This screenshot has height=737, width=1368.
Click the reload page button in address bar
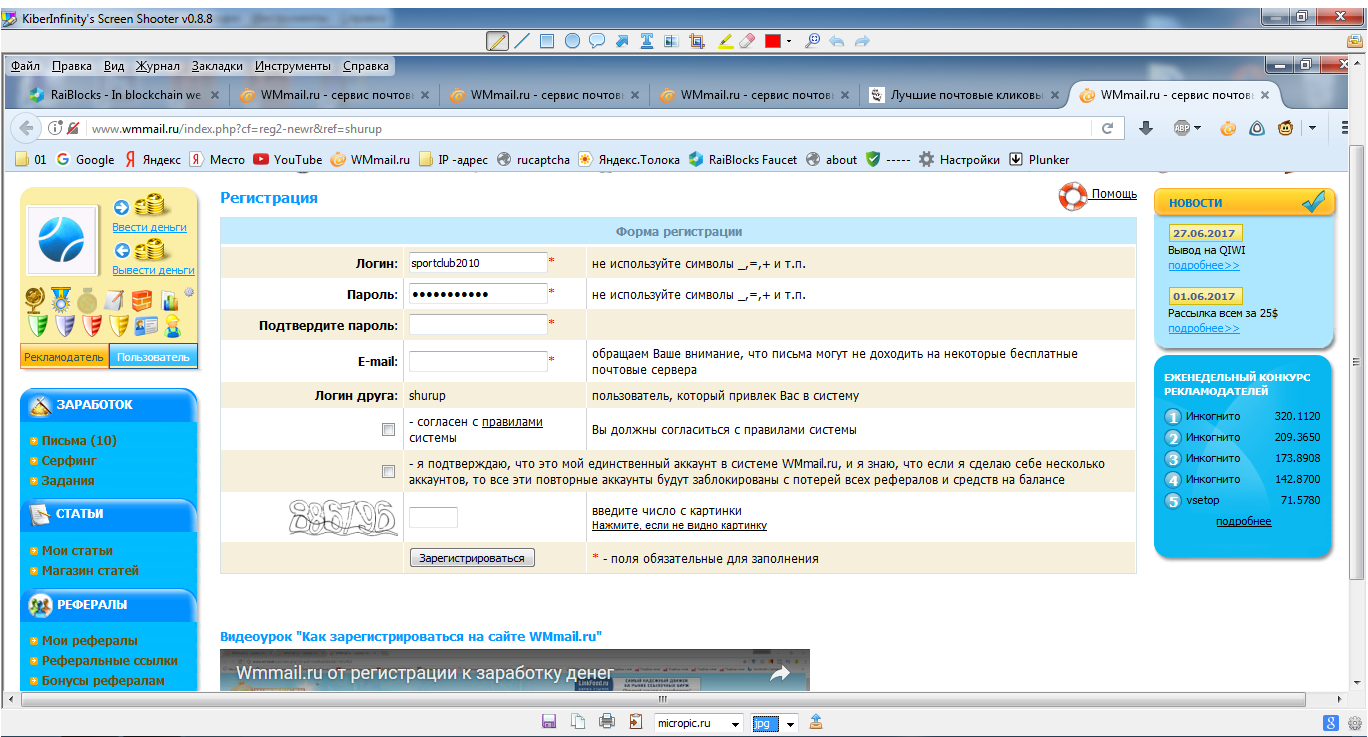(1107, 128)
